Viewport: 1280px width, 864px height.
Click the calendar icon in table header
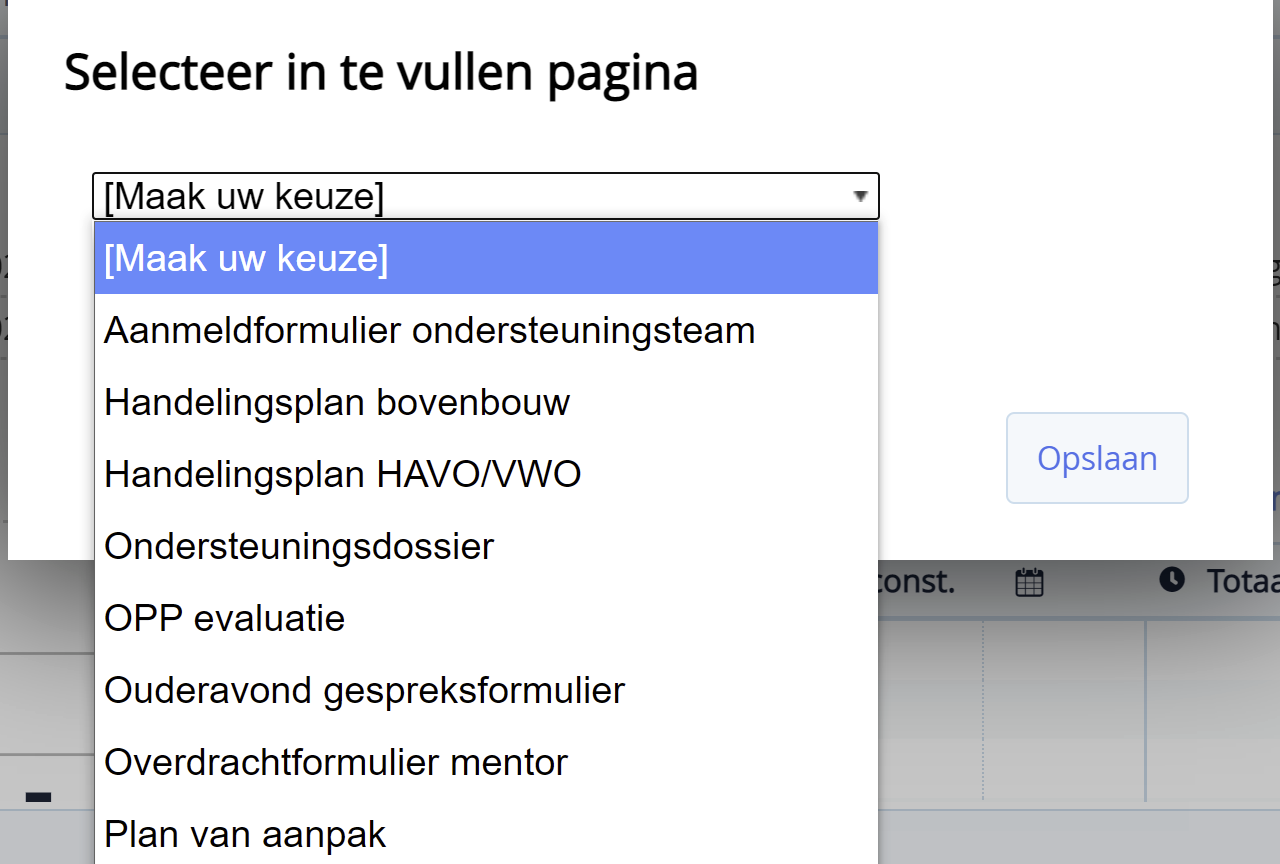(1029, 582)
